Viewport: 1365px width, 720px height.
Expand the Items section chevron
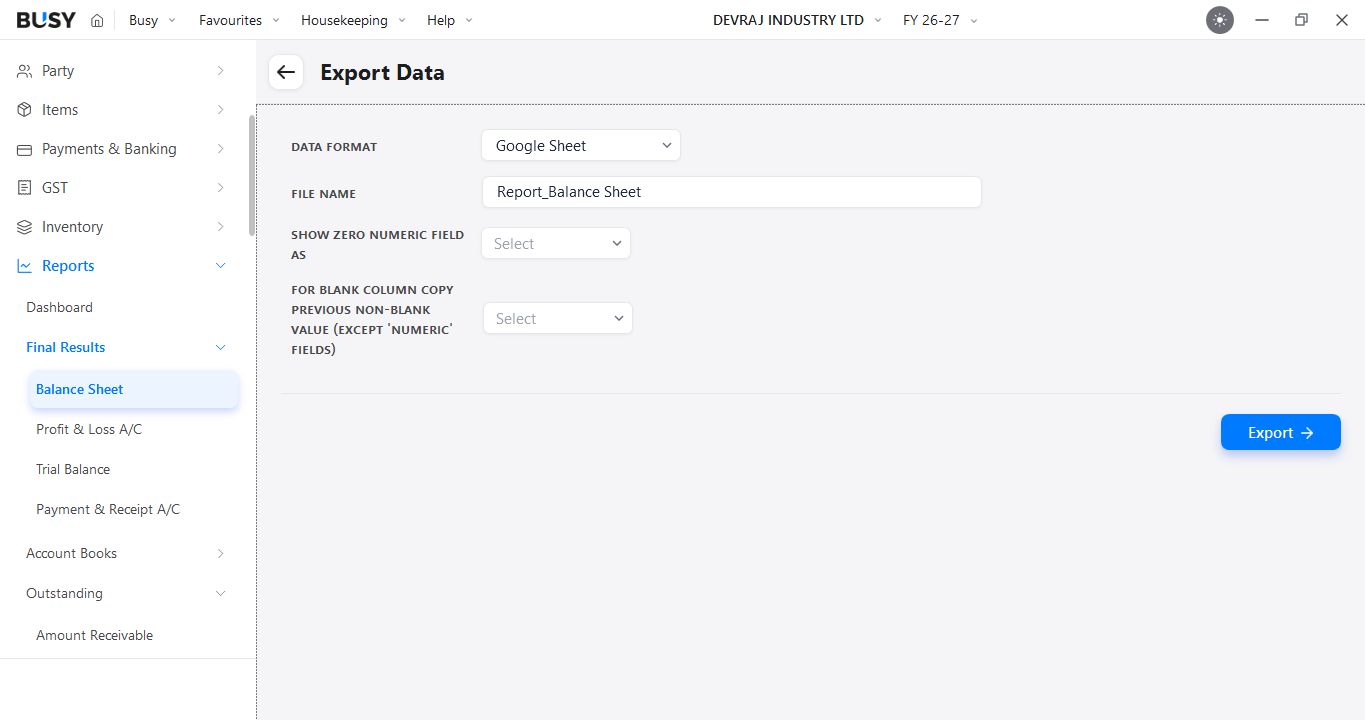click(x=220, y=110)
